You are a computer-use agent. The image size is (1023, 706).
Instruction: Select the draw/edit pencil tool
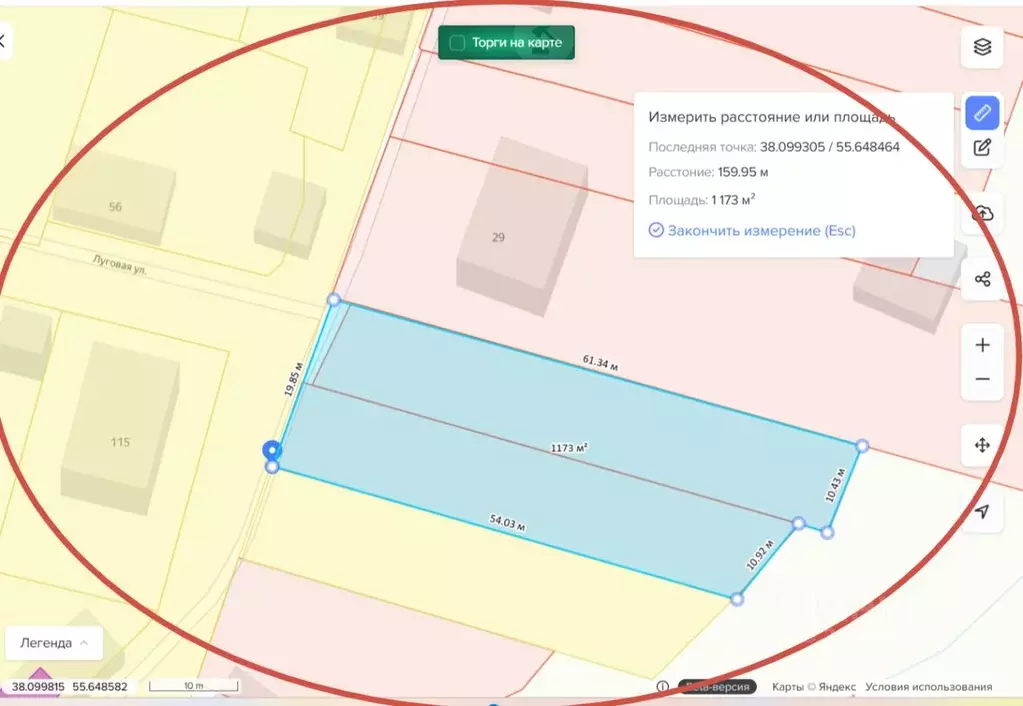point(982,148)
